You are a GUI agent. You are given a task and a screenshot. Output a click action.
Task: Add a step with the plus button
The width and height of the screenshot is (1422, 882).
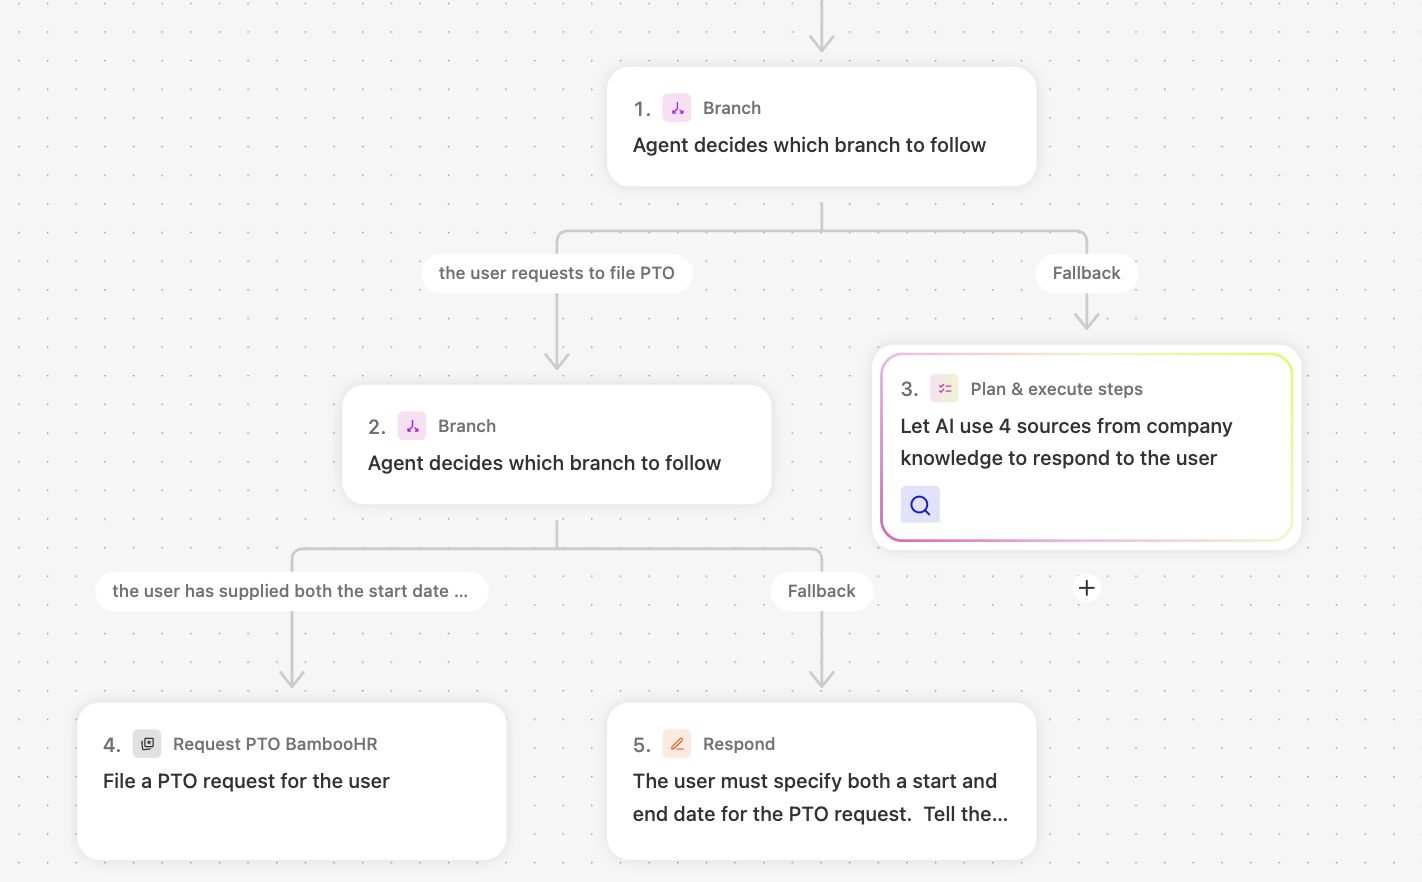(x=1087, y=588)
